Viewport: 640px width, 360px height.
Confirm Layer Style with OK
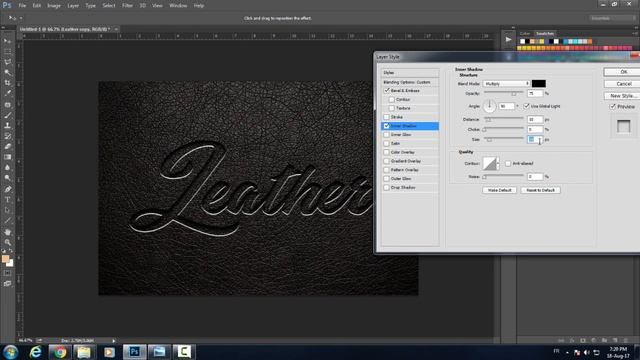point(623,72)
